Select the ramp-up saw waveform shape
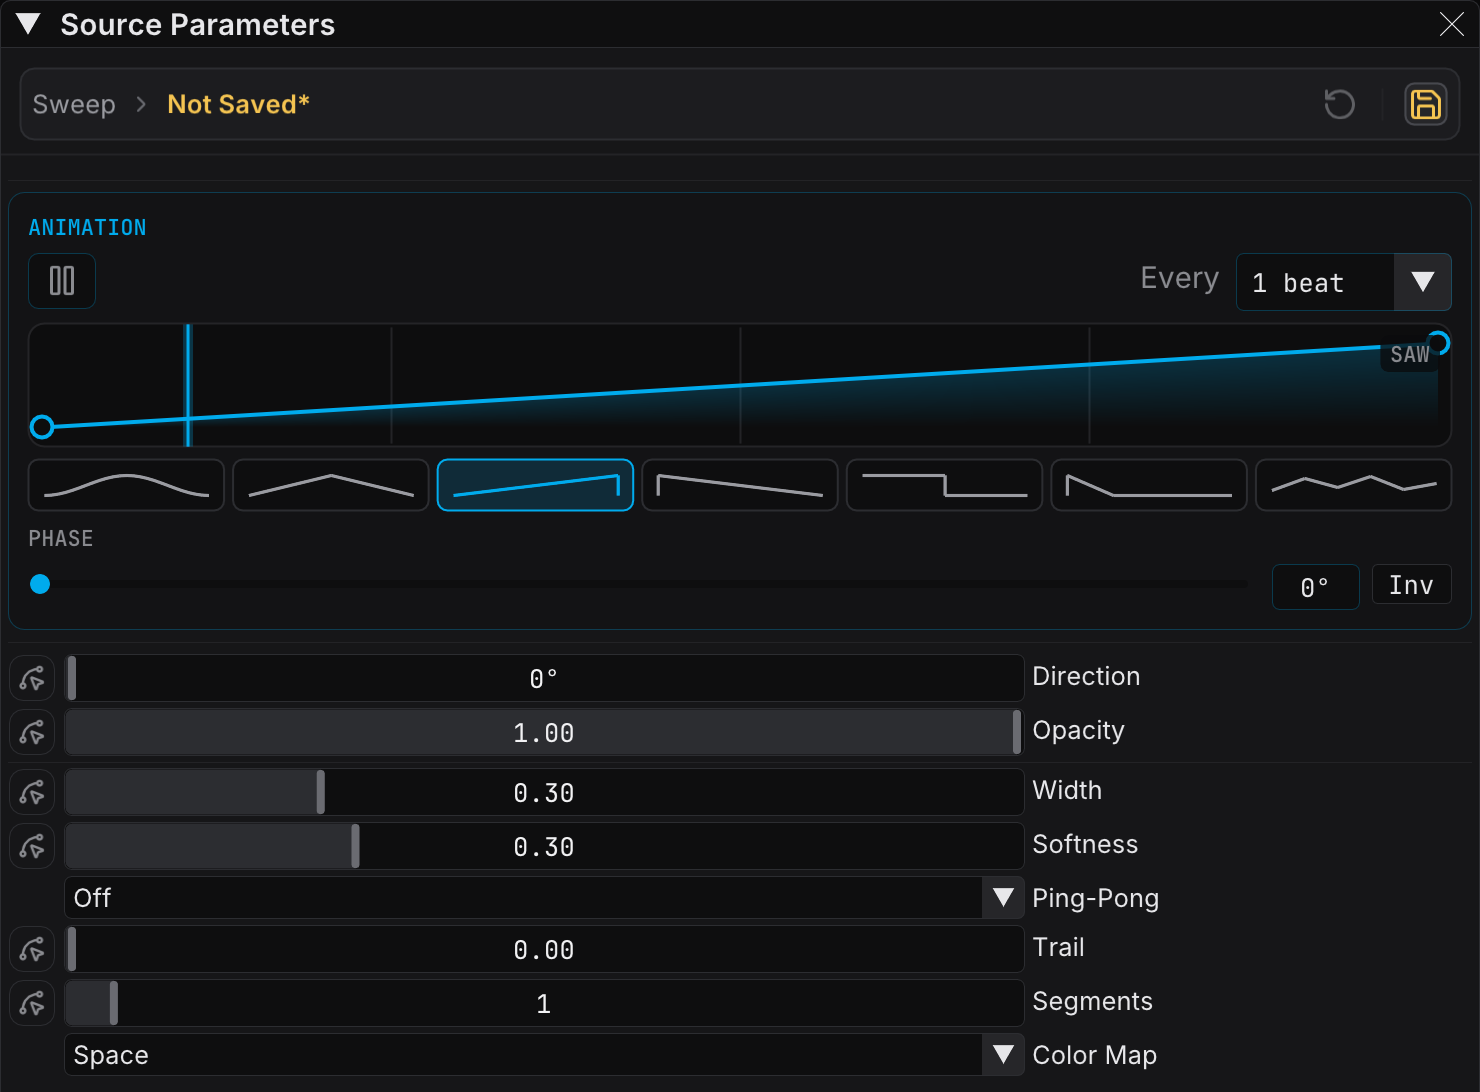The height and width of the screenshot is (1092, 1480). [x=535, y=485]
